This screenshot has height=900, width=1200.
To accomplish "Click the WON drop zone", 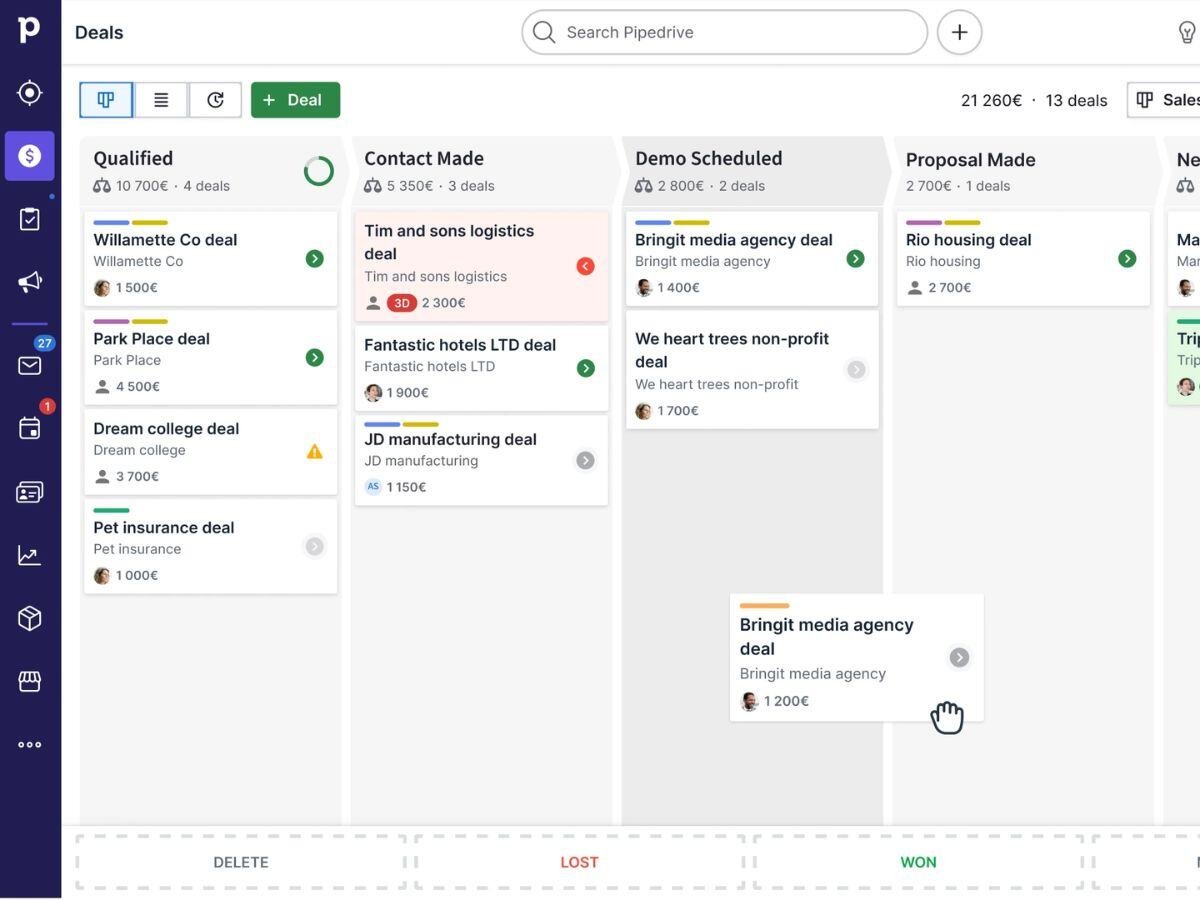I will 918,862.
